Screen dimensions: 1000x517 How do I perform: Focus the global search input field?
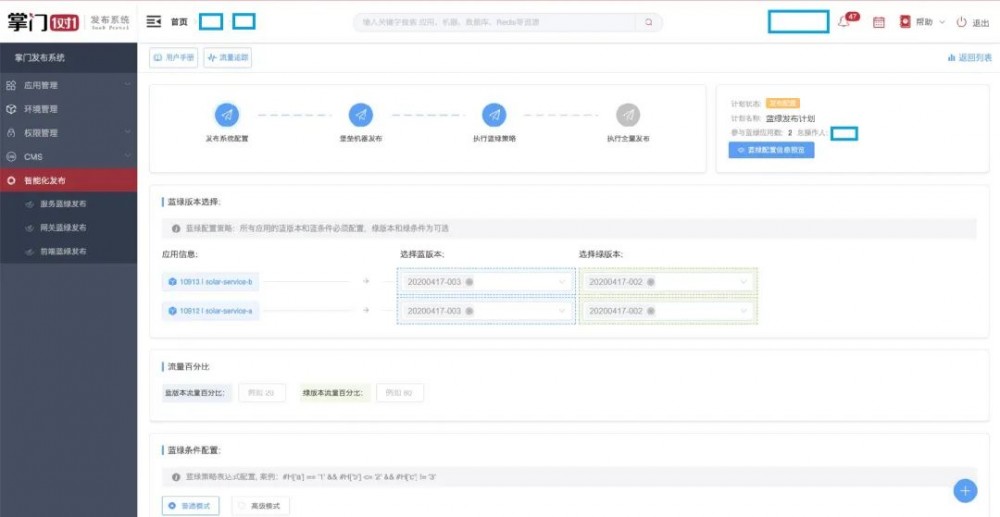[496, 22]
